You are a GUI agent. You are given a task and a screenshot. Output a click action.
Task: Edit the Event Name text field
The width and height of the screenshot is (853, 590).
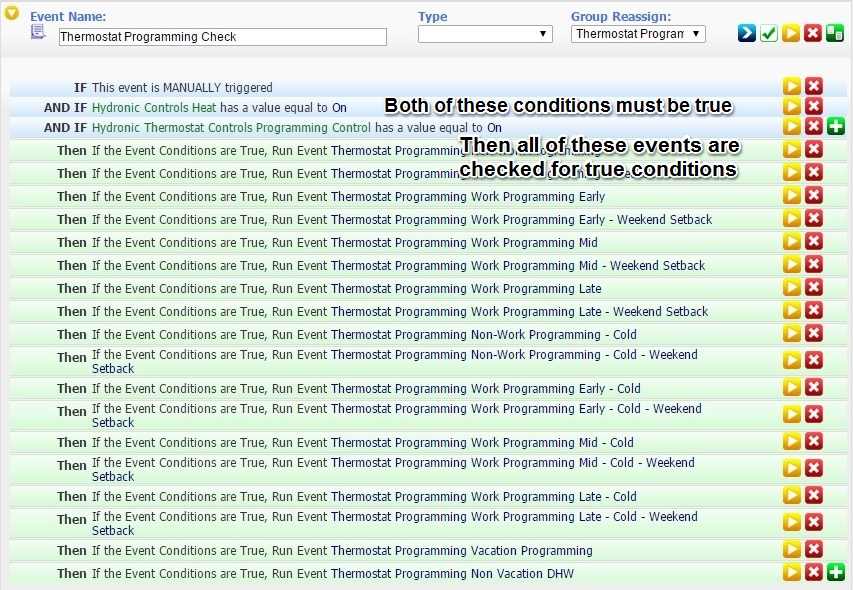point(222,37)
